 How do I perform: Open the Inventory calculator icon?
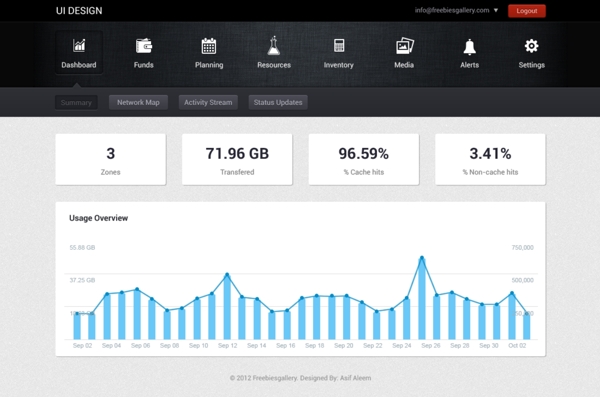click(339, 46)
